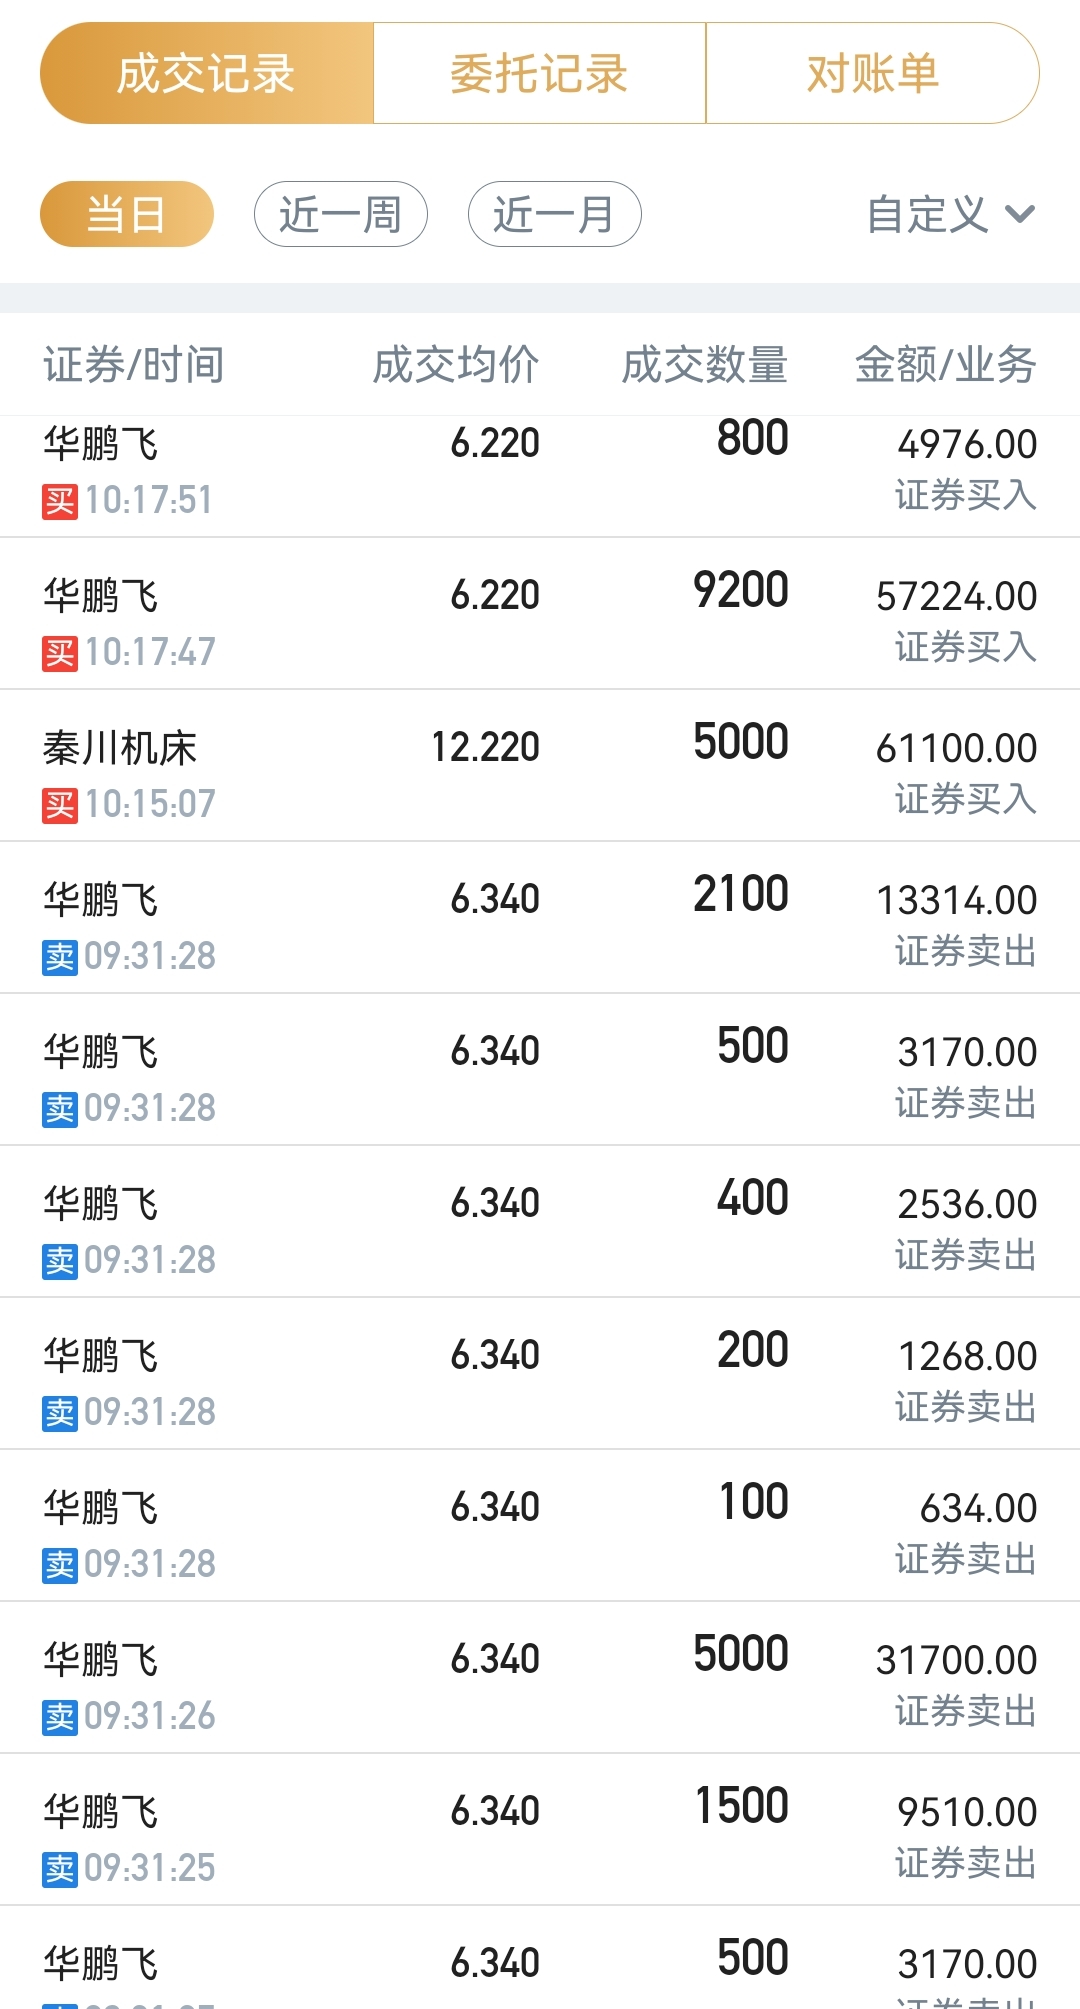Click the blue 卖 icon at 09:31:25

60,1869
